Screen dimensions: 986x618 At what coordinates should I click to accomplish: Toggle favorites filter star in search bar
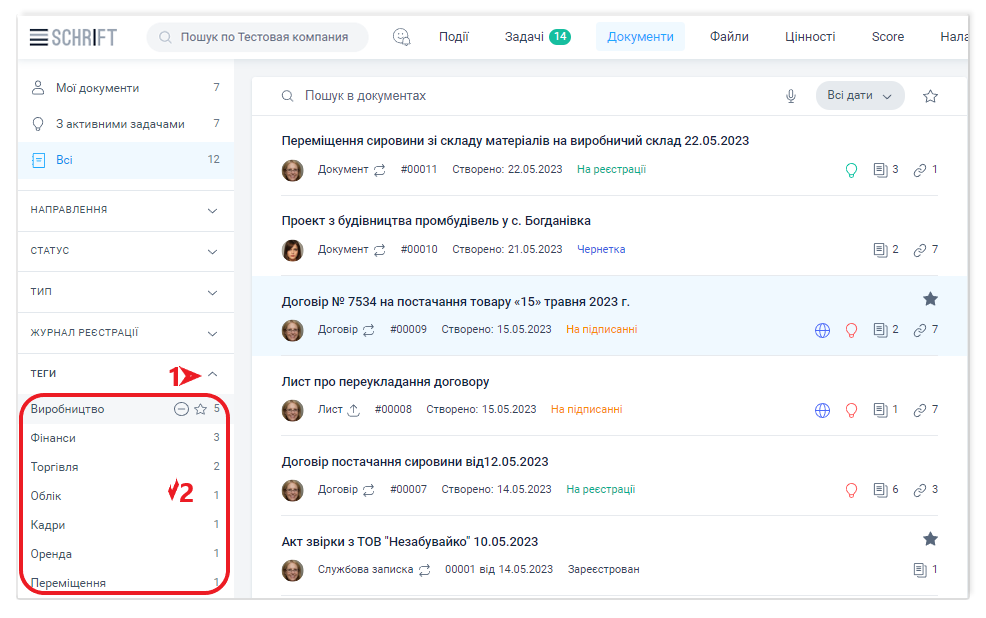pos(930,96)
